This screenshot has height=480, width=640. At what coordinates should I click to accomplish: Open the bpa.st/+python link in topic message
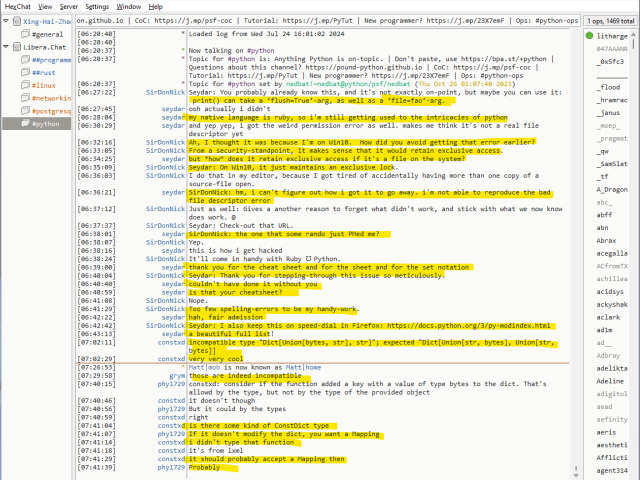(505, 59)
